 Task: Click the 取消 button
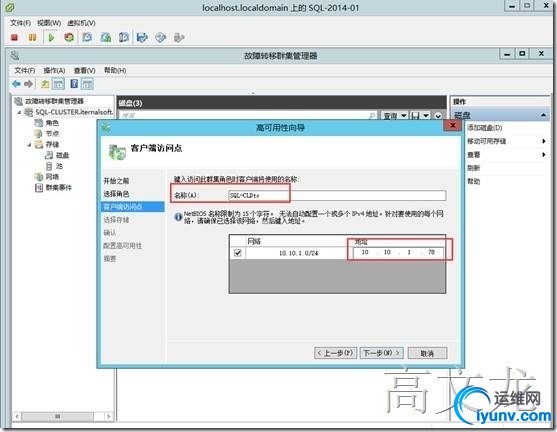pyautogui.click(x=427, y=353)
